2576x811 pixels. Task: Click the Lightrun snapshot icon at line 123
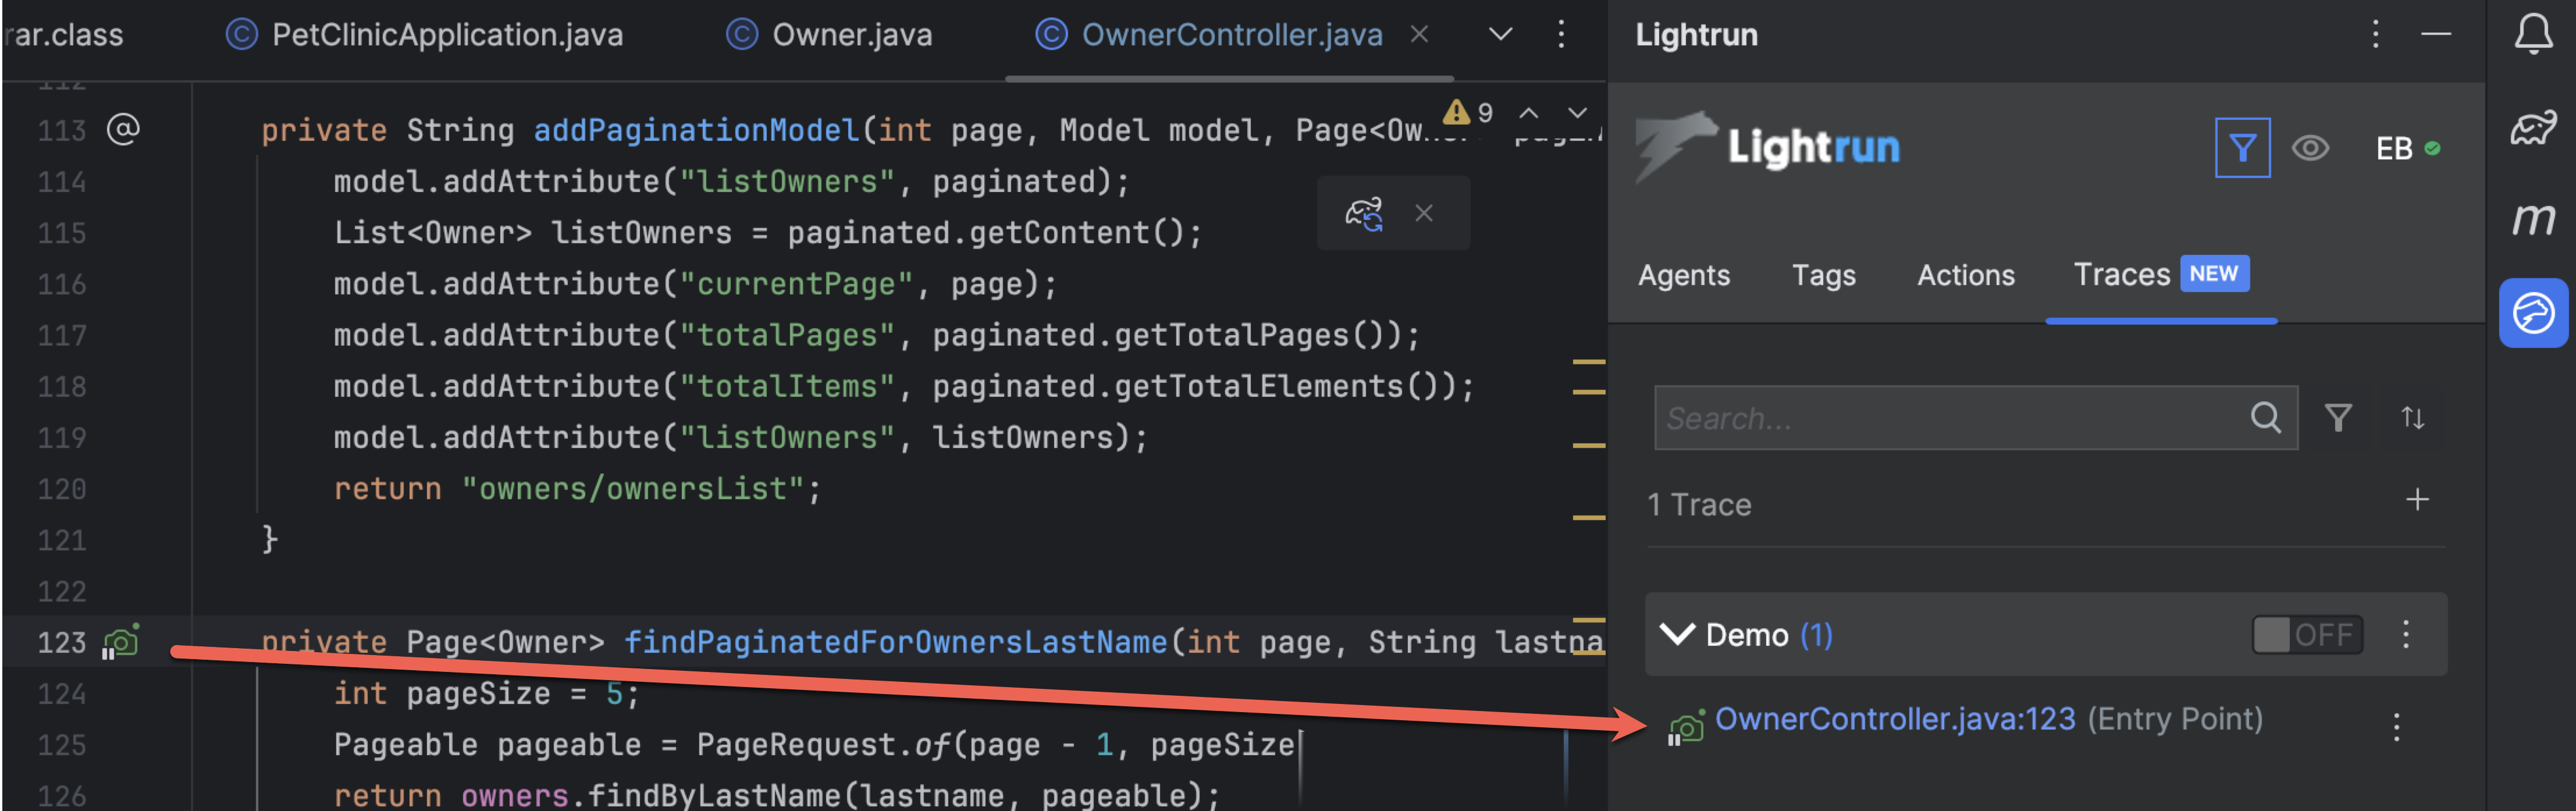(x=121, y=642)
